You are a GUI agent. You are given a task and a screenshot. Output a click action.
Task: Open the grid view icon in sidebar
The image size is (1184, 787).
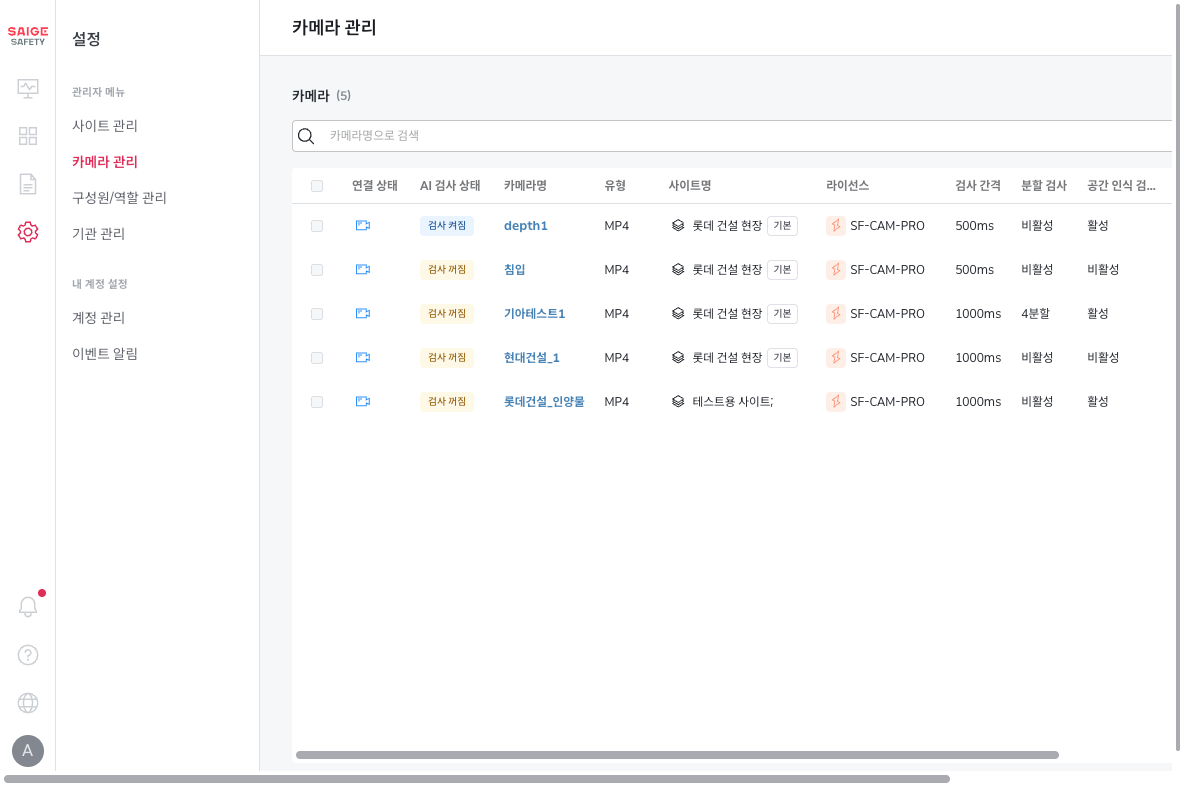click(28, 136)
